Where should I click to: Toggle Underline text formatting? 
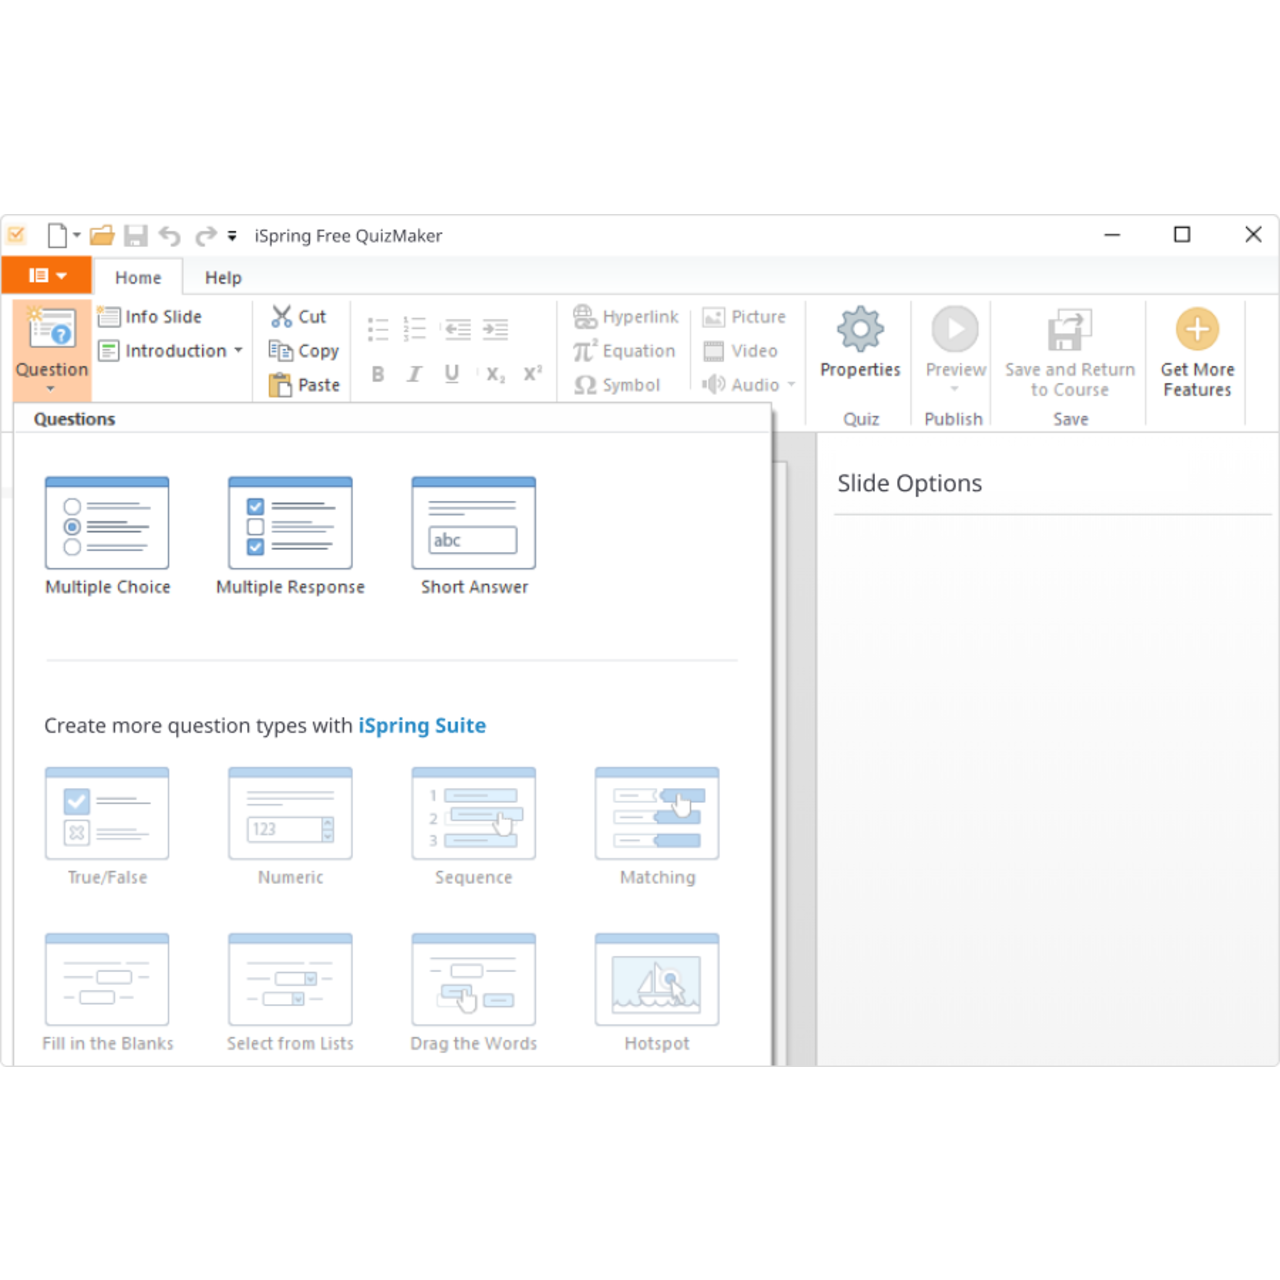point(452,374)
